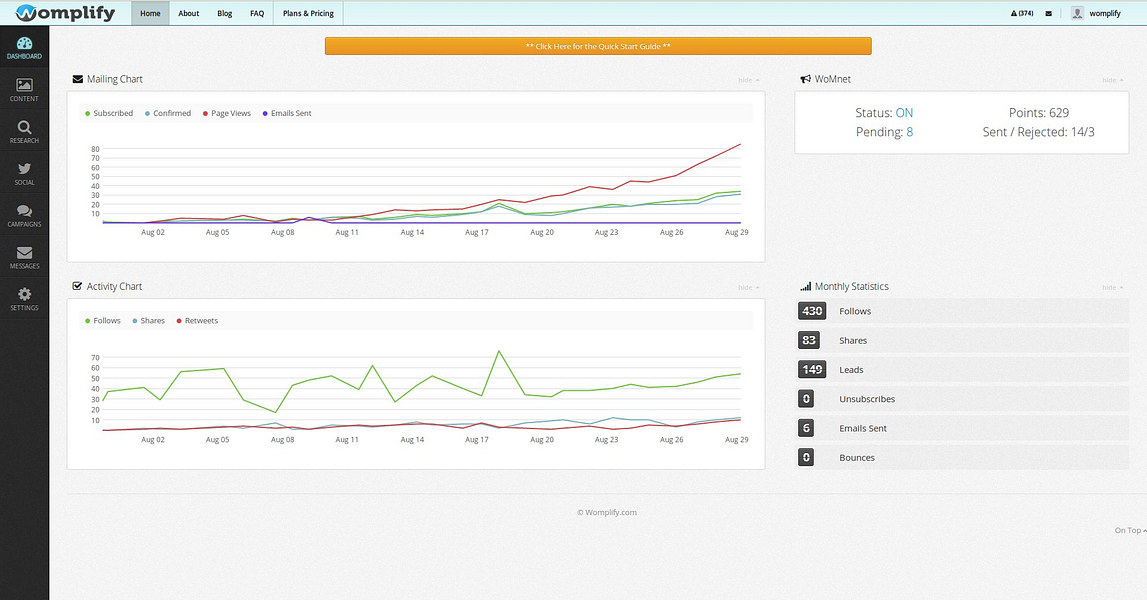Open the Social Twitter bird icon

tap(24, 173)
